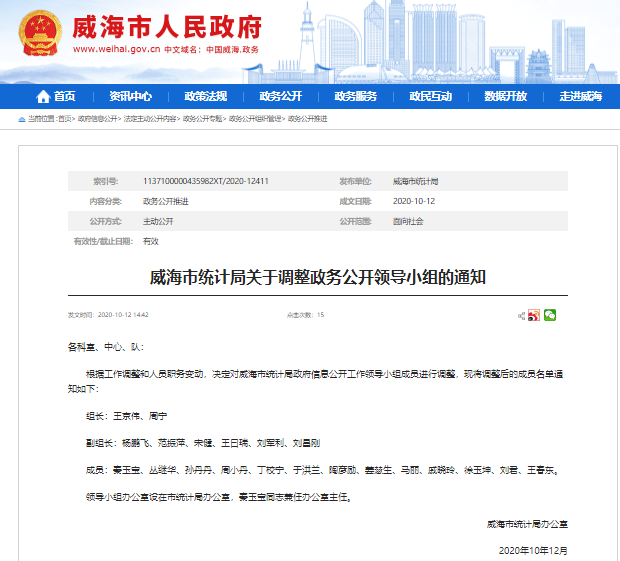Screen dimensions: 620x561
Task: Click the breadcrumb location marker icon
Action: (22, 119)
